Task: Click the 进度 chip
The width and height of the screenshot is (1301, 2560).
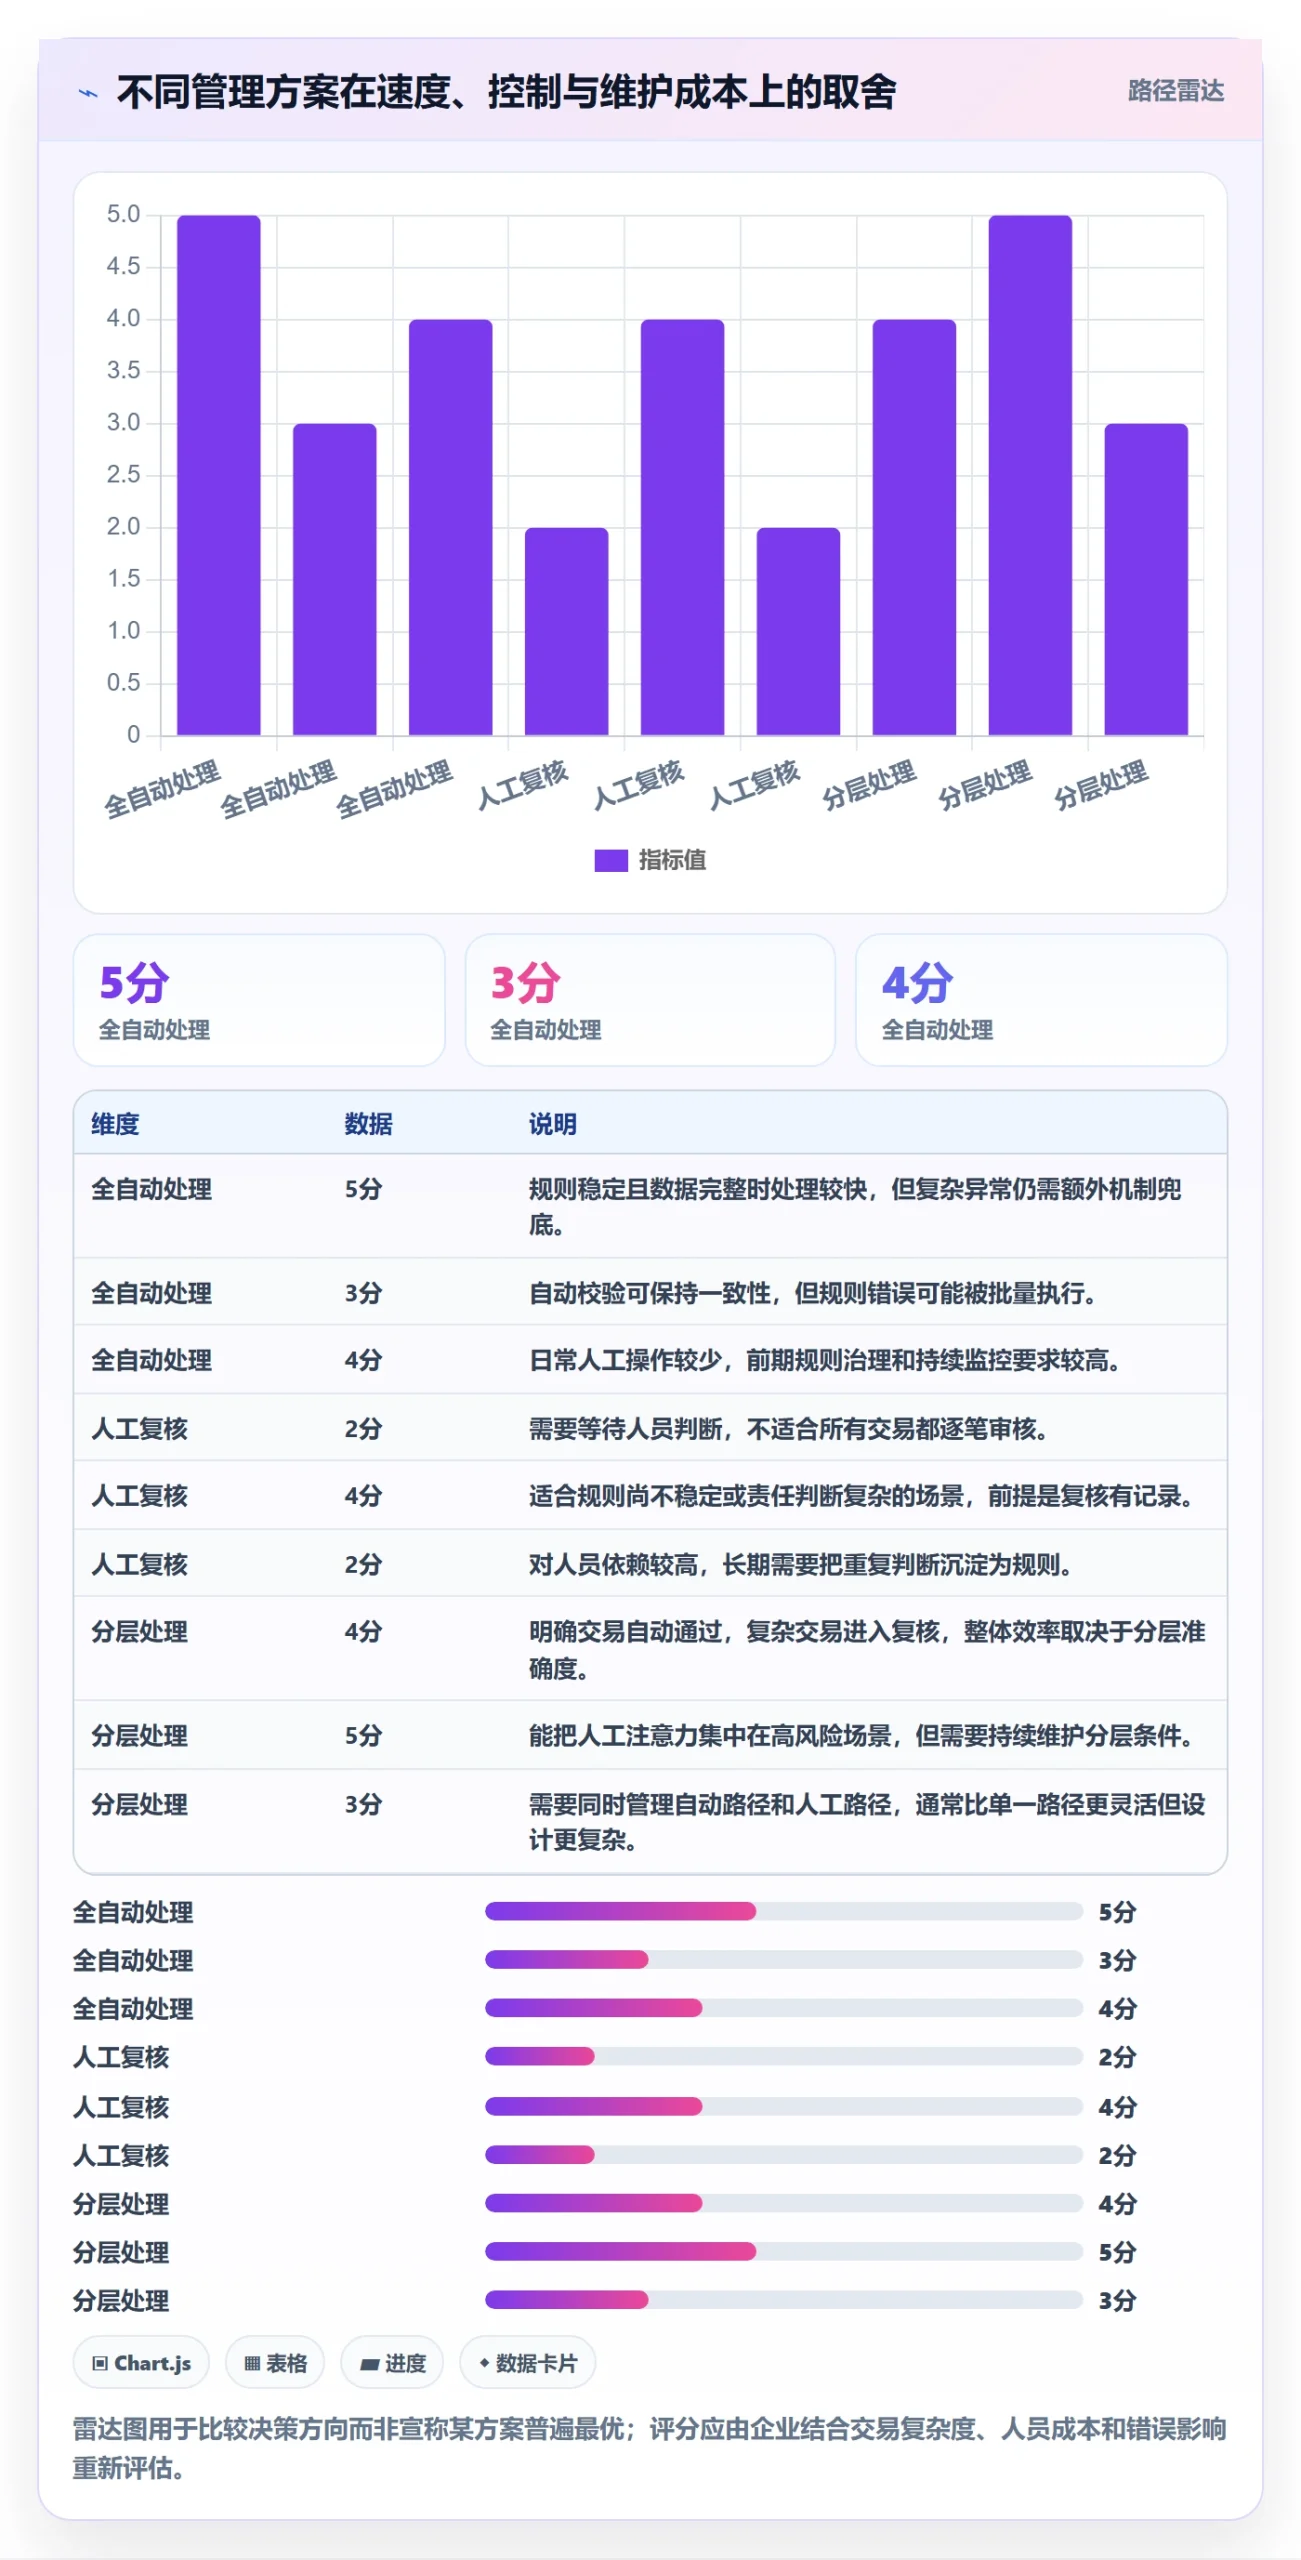Action: point(392,2362)
